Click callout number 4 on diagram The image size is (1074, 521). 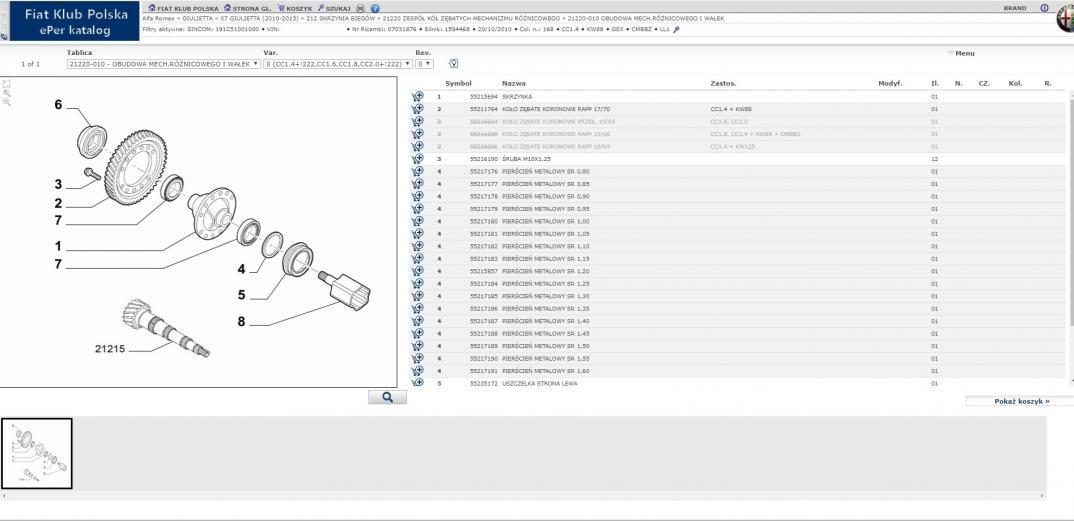coord(241,270)
